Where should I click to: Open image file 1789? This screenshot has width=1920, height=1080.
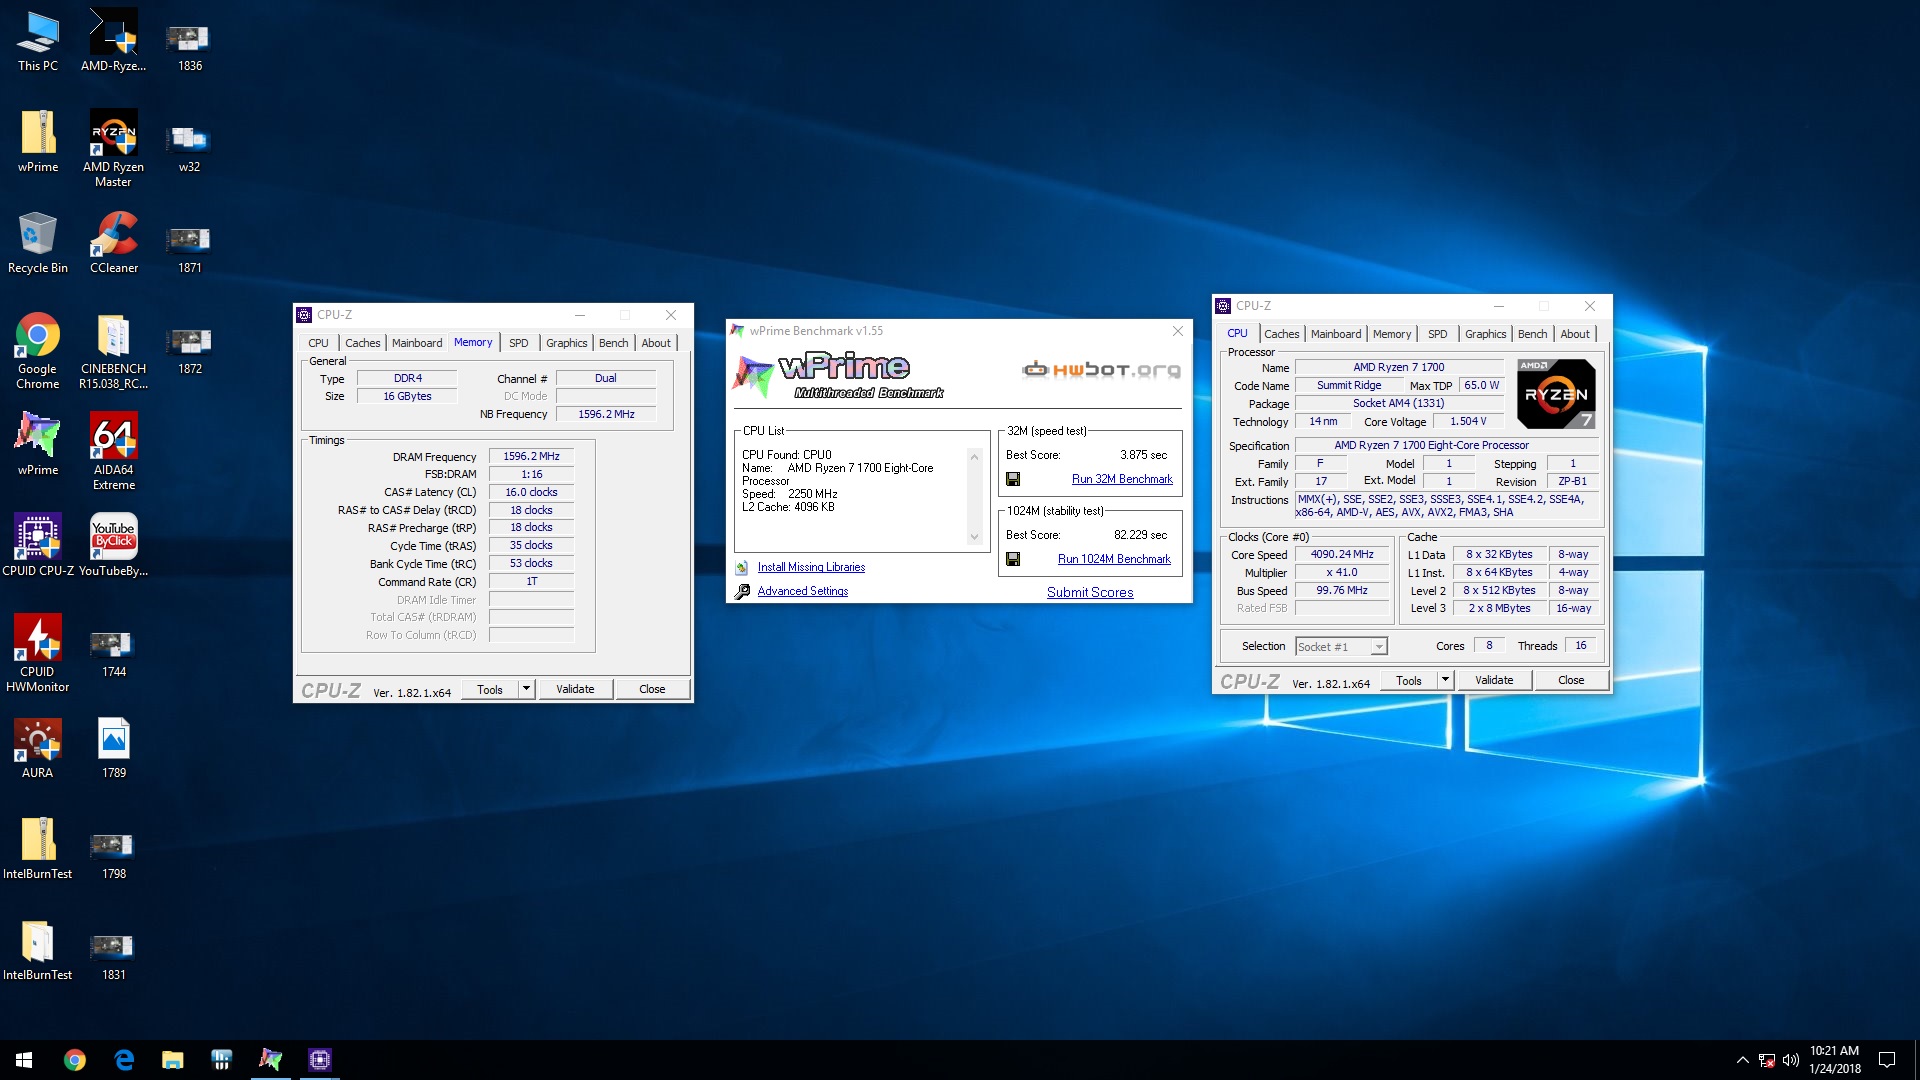(x=114, y=748)
